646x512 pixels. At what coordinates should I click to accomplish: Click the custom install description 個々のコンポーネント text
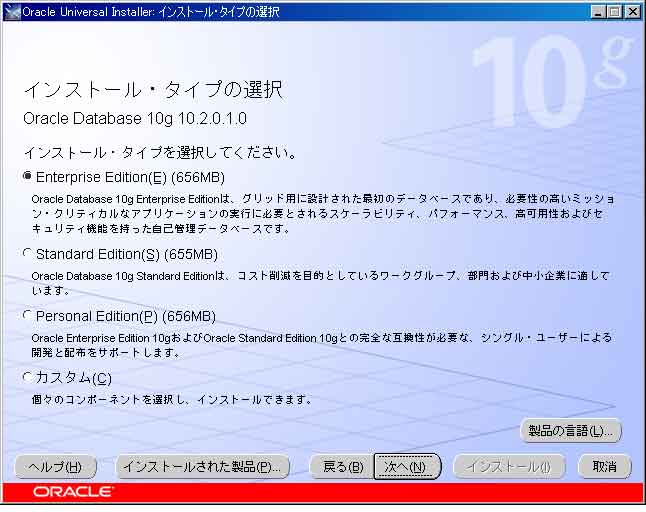[x=171, y=400]
